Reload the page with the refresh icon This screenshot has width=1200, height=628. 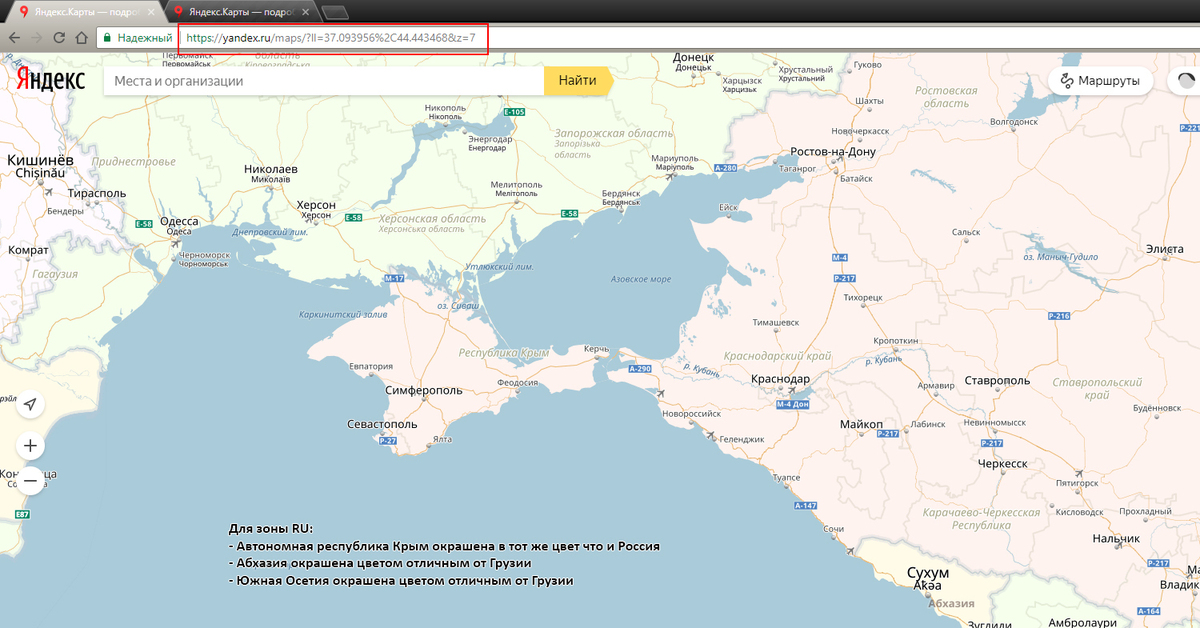coord(59,38)
